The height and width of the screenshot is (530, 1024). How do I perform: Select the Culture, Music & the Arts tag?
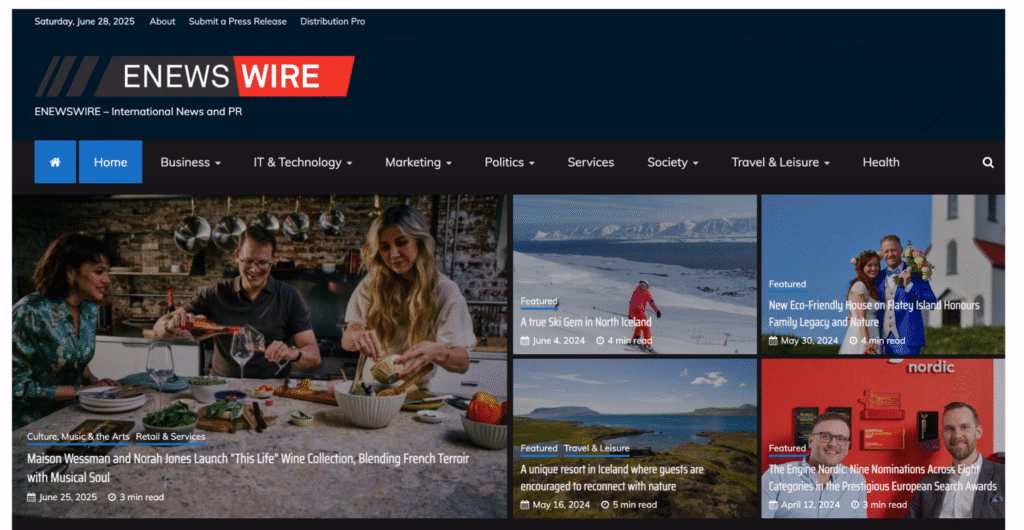tap(78, 436)
